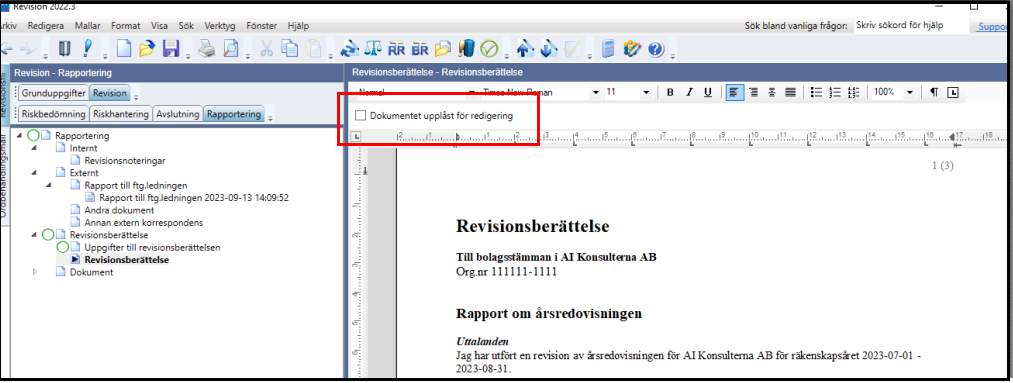The image size is (1013, 383).
Task: Click the blue exclamation mark icon
Action: 88,48
